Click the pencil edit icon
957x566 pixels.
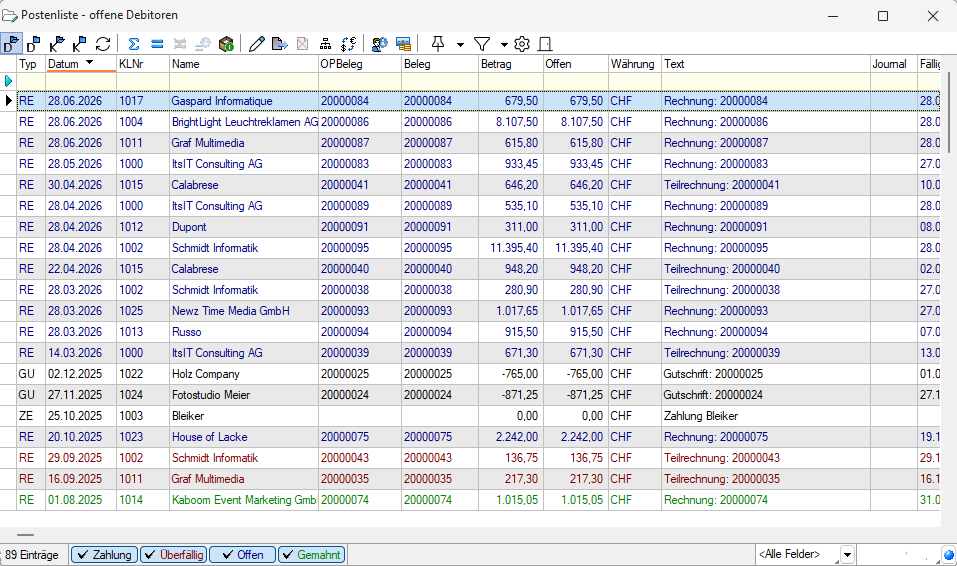[x=257, y=44]
